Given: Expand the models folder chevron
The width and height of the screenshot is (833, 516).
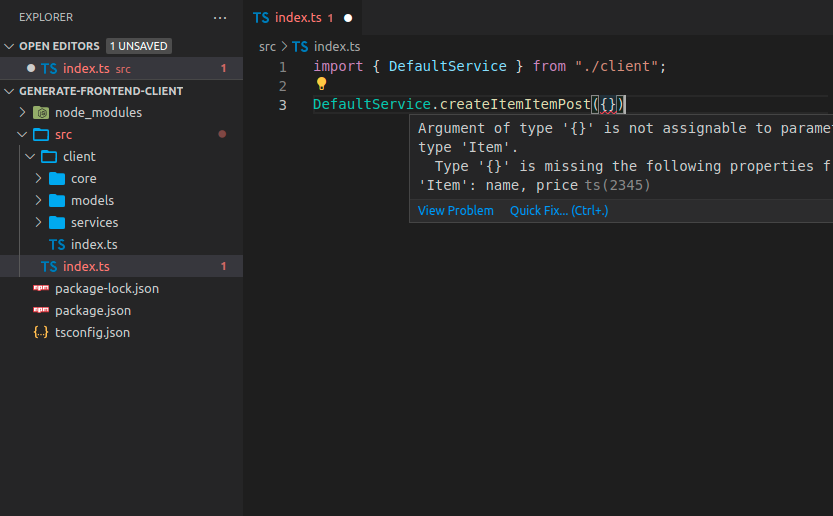Looking at the screenshot, I should click(38, 201).
